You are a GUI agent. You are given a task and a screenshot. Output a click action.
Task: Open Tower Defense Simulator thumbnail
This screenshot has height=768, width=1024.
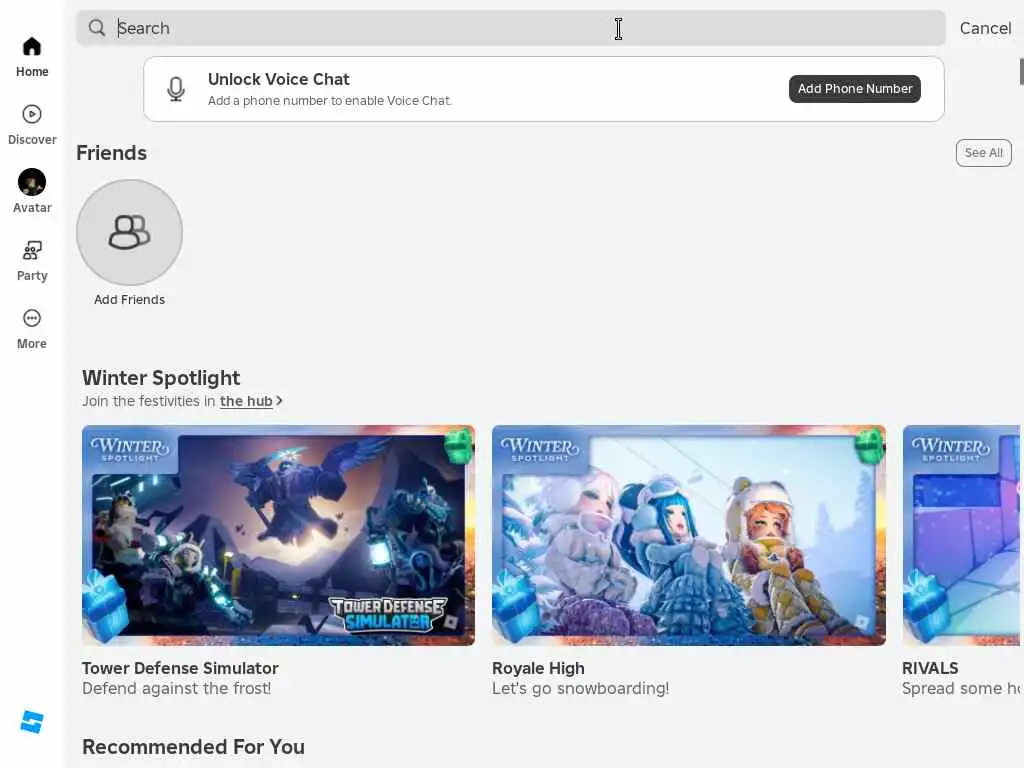(278, 536)
